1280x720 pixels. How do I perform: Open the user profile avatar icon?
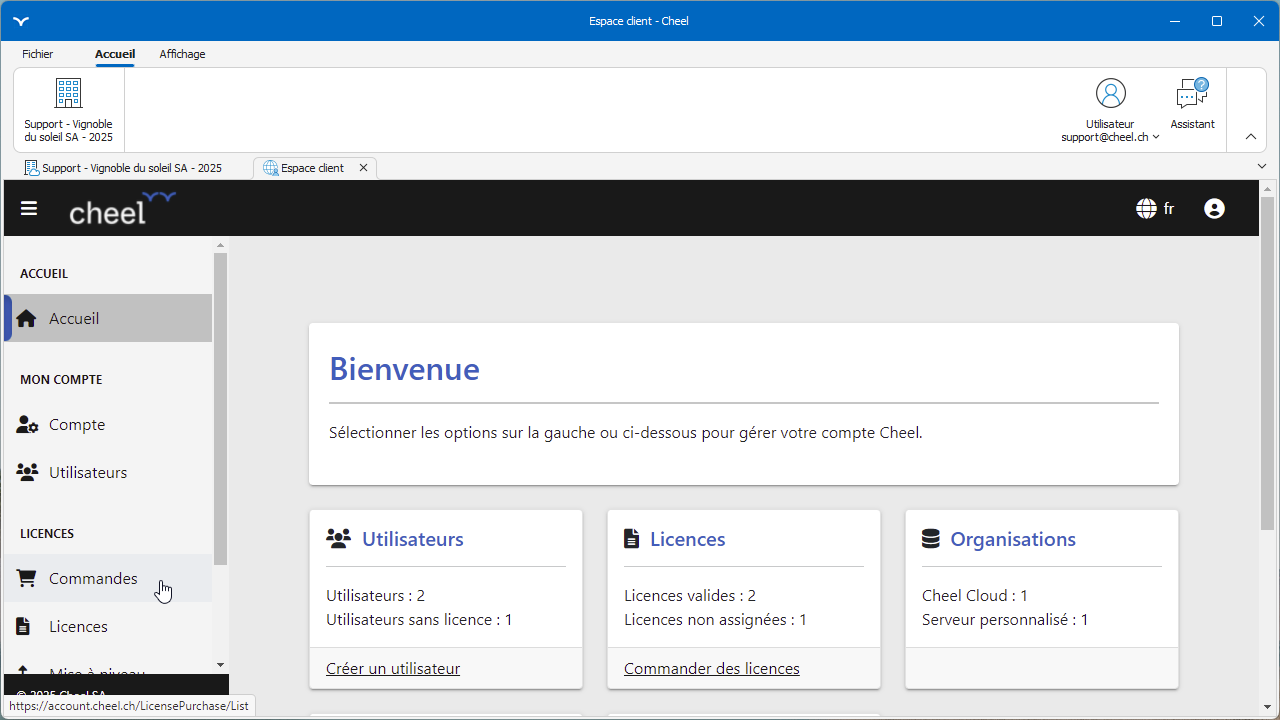click(x=1214, y=209)
